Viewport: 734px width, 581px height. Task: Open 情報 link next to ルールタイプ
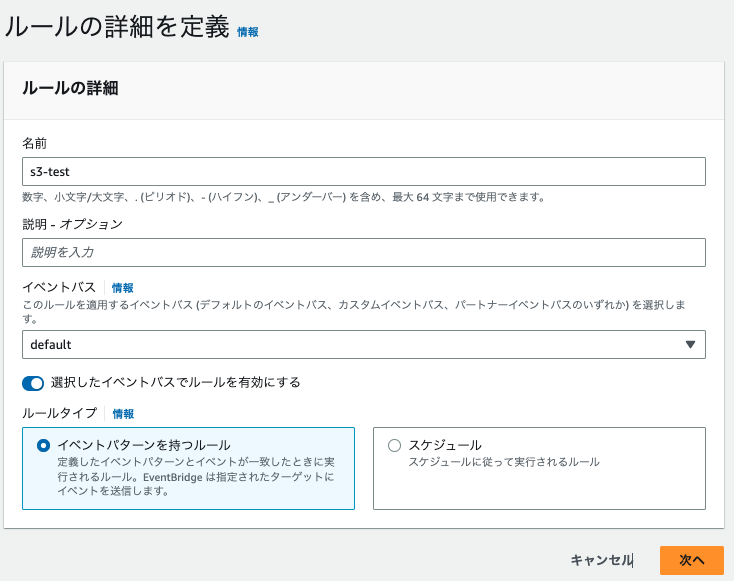tap(123, 414)
